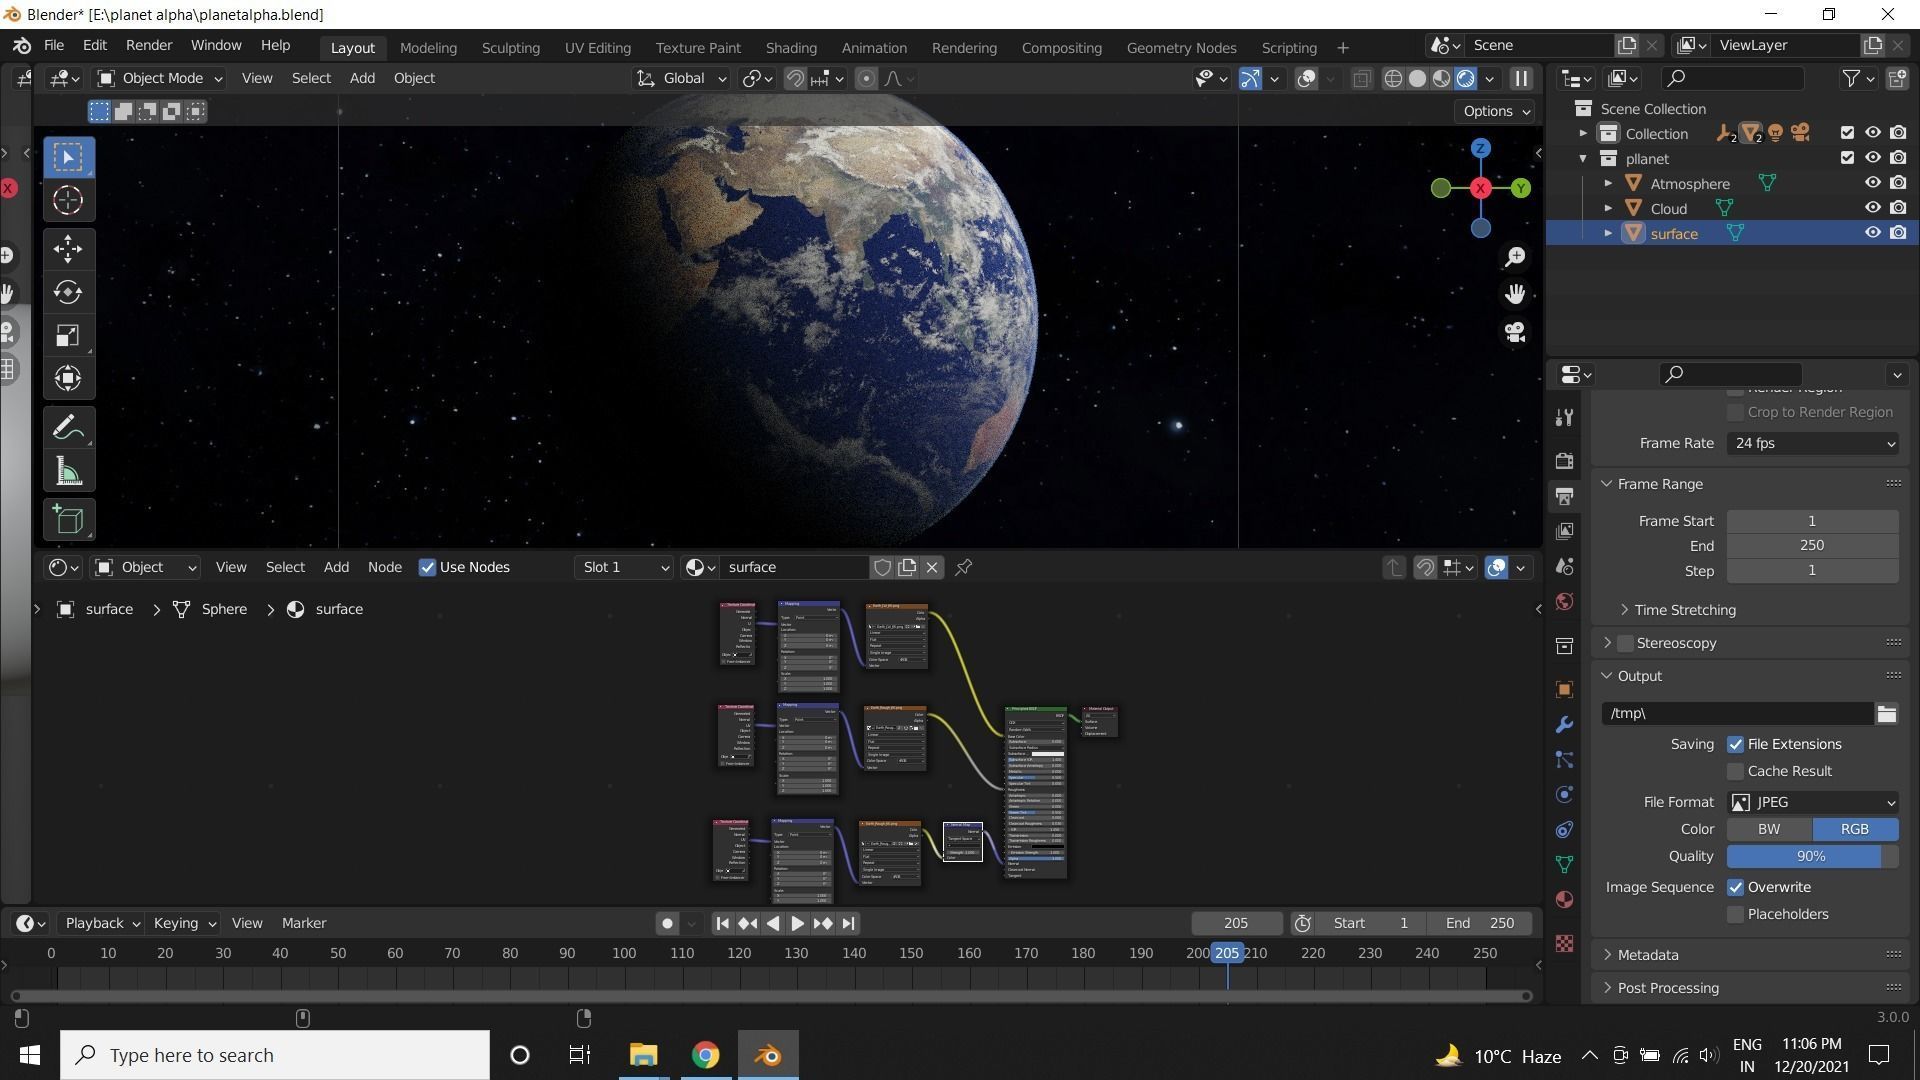
Task: Open the Node menu in node editor
Action: click(384, 567)
